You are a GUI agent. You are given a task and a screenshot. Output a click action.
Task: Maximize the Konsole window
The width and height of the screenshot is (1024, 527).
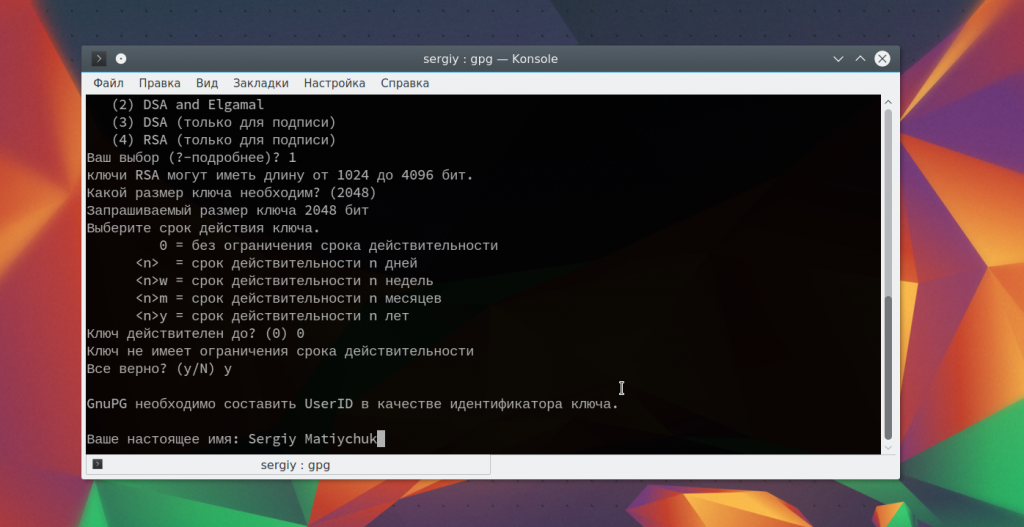coord(860,59)
